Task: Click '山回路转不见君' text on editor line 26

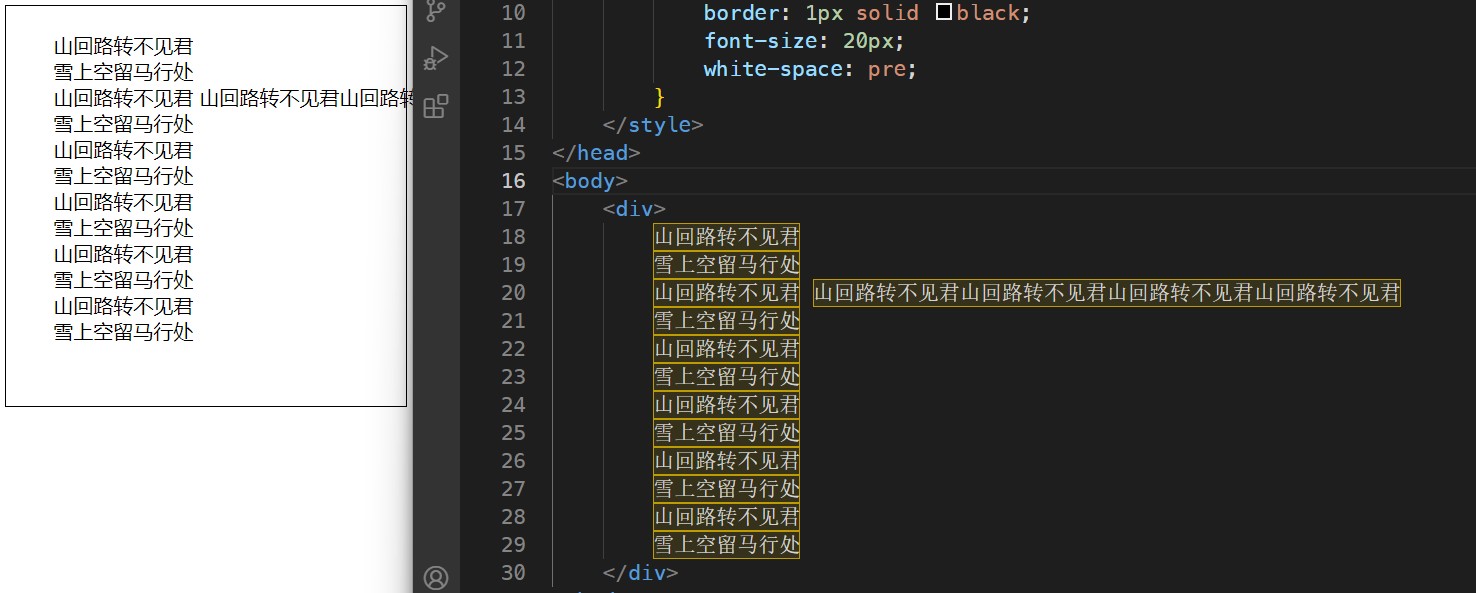Action: pyautogui.click(x=727, y=461)
